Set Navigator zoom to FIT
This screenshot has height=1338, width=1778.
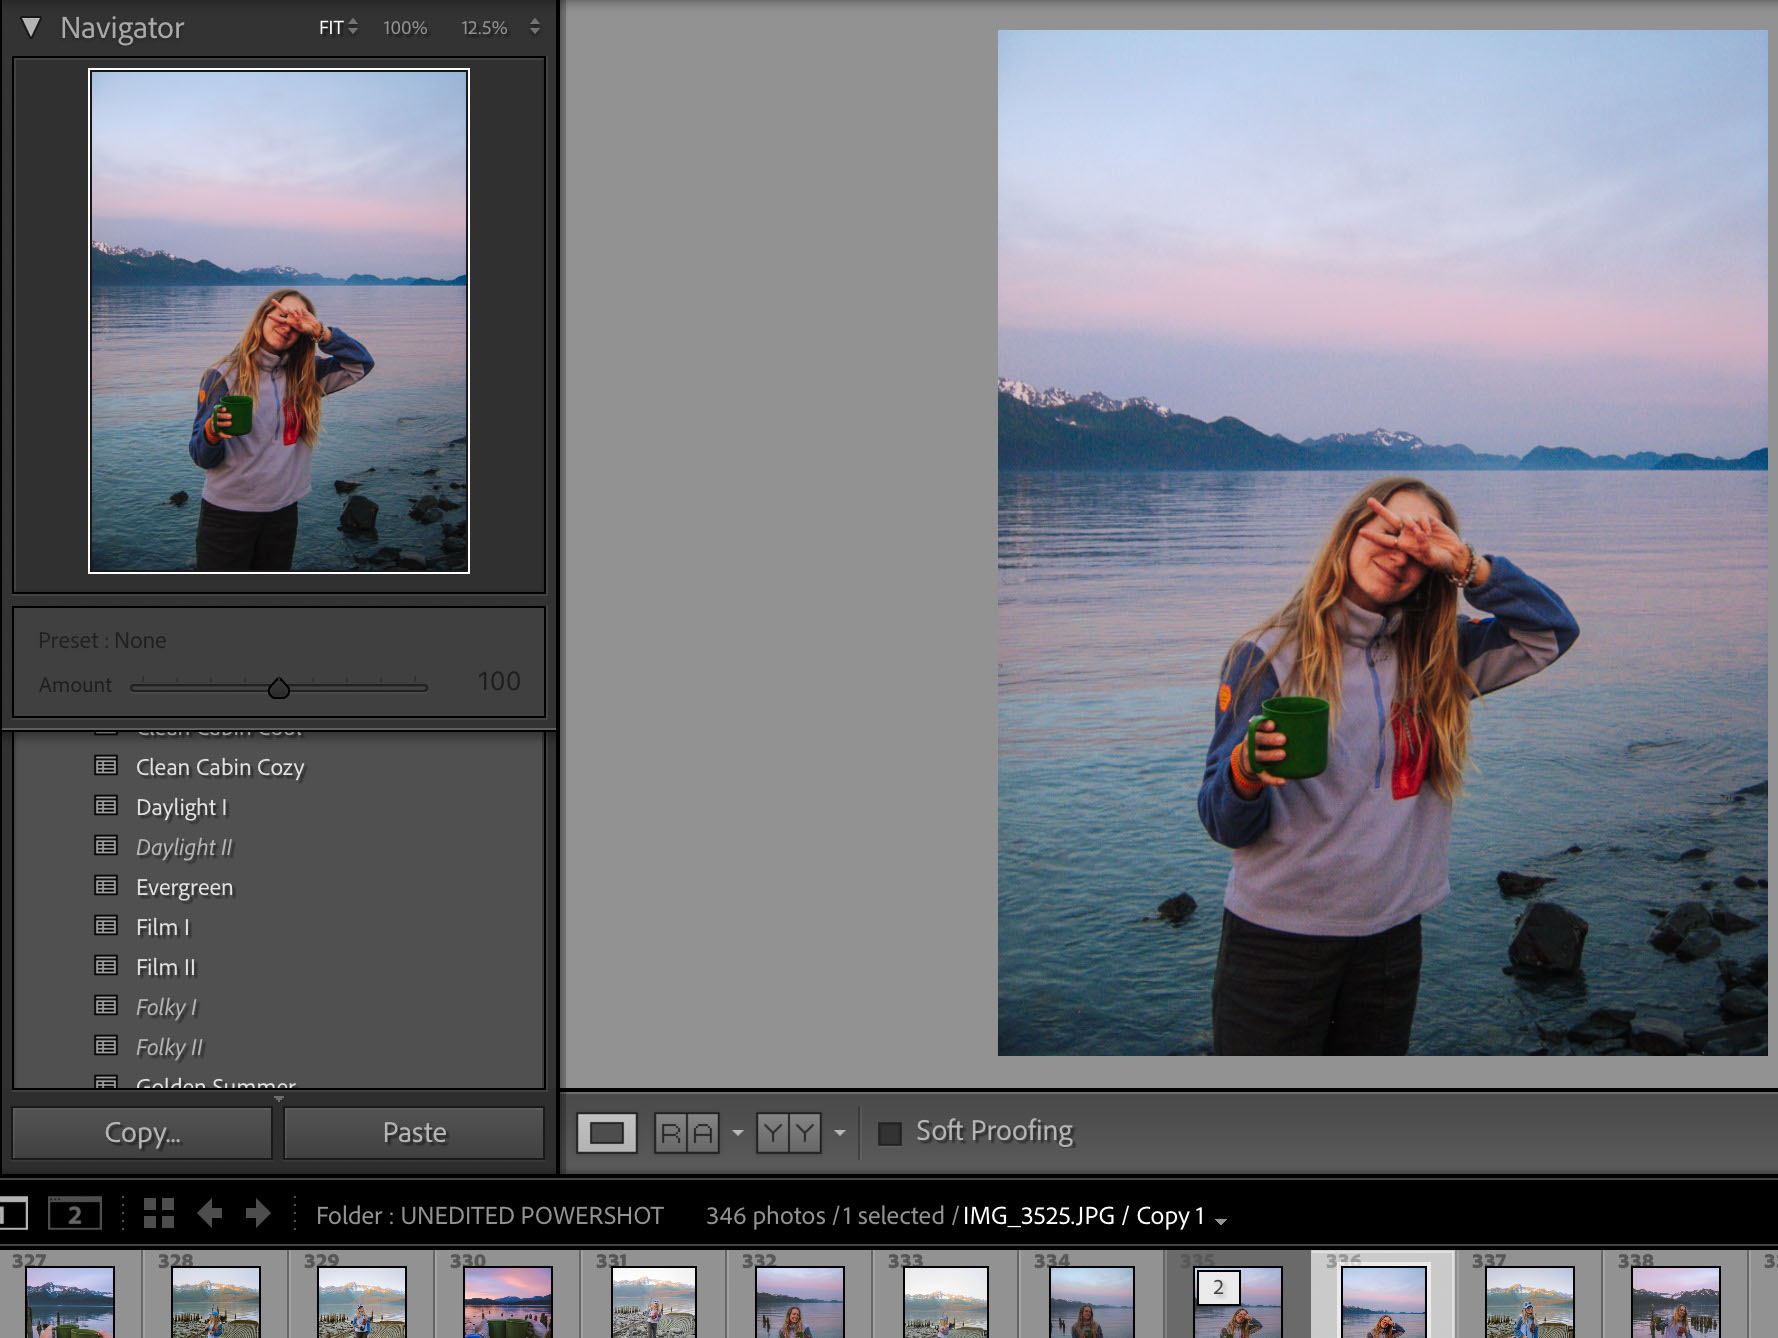(331, 28)
